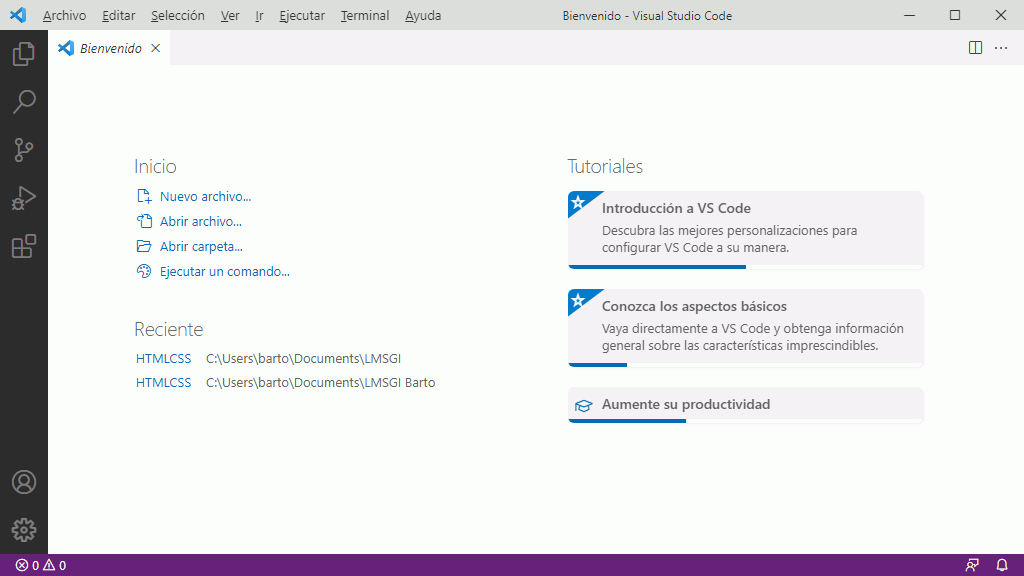Maximize the Visual Studio Code window

tap(955, 15)
